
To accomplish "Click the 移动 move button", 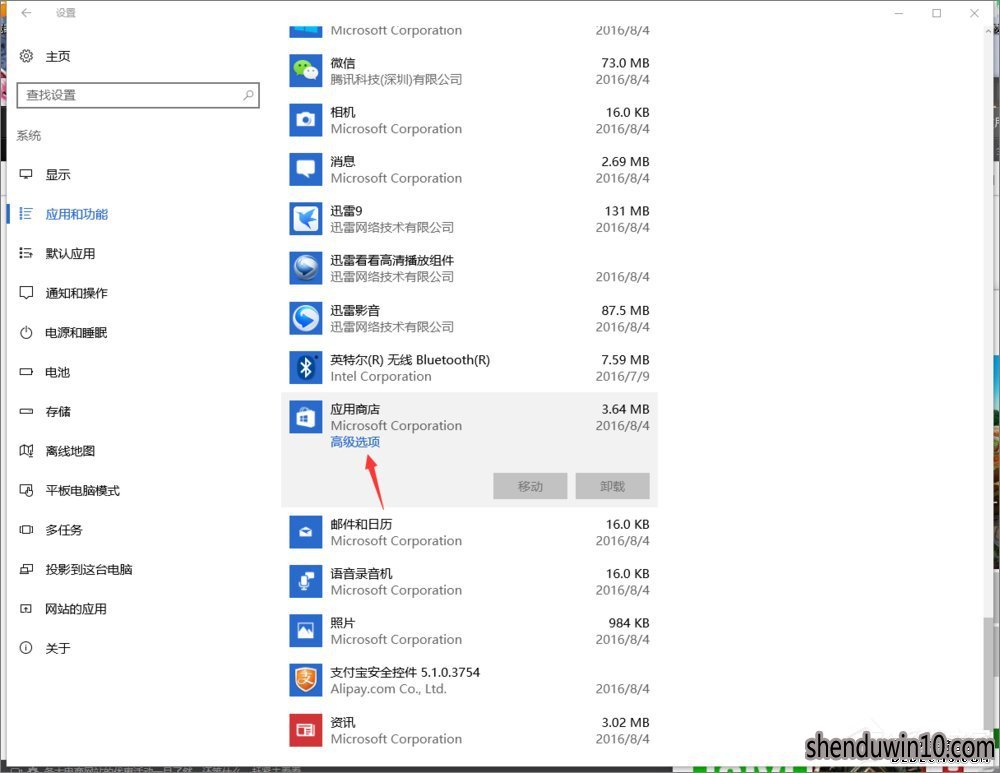I will coord(530,486).
